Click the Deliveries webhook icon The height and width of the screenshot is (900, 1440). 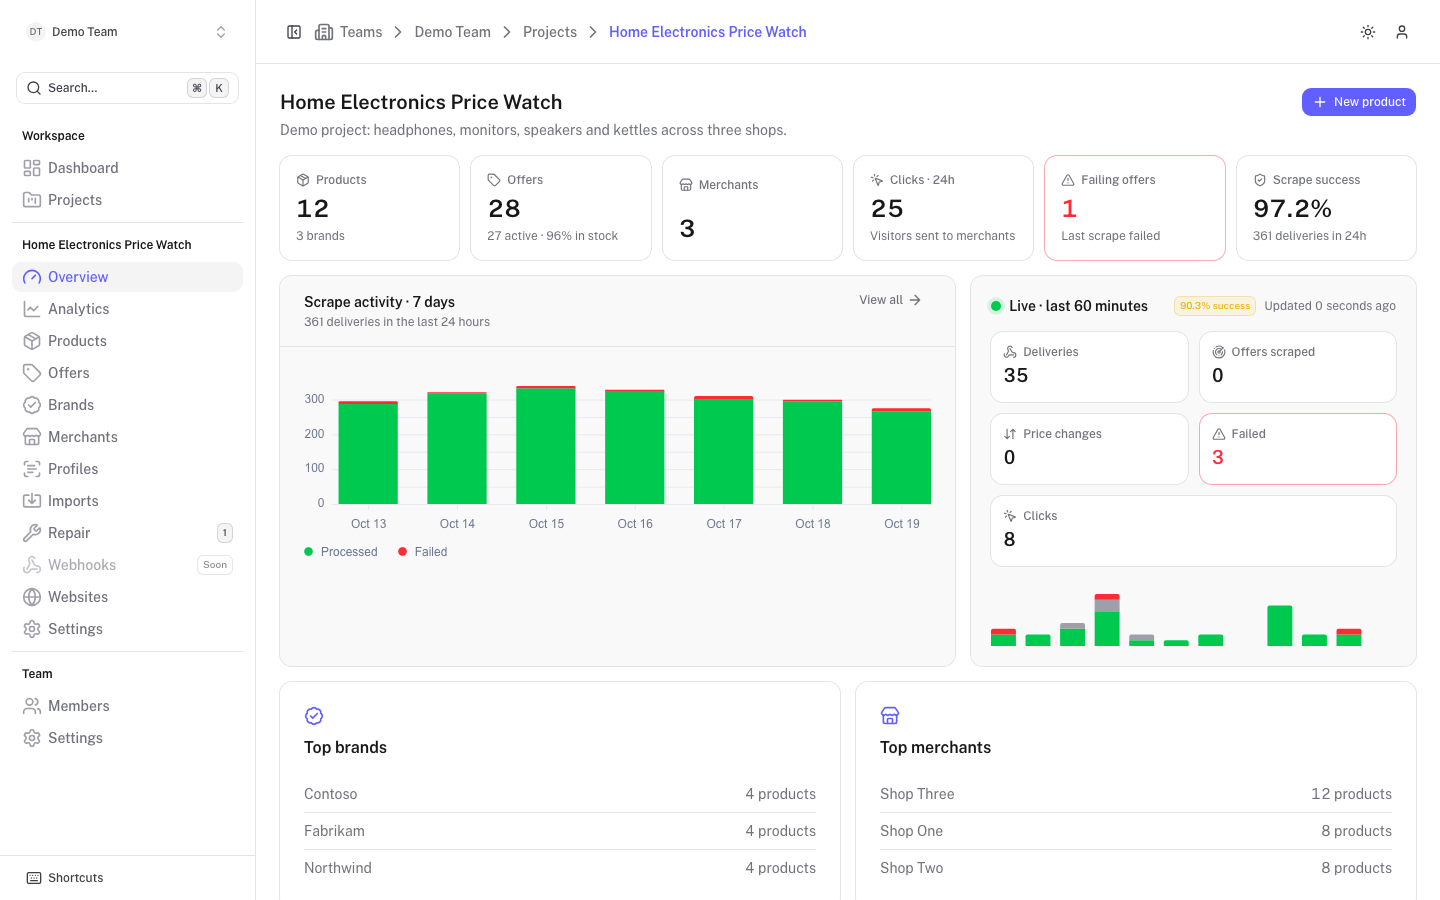point(1010,352)
